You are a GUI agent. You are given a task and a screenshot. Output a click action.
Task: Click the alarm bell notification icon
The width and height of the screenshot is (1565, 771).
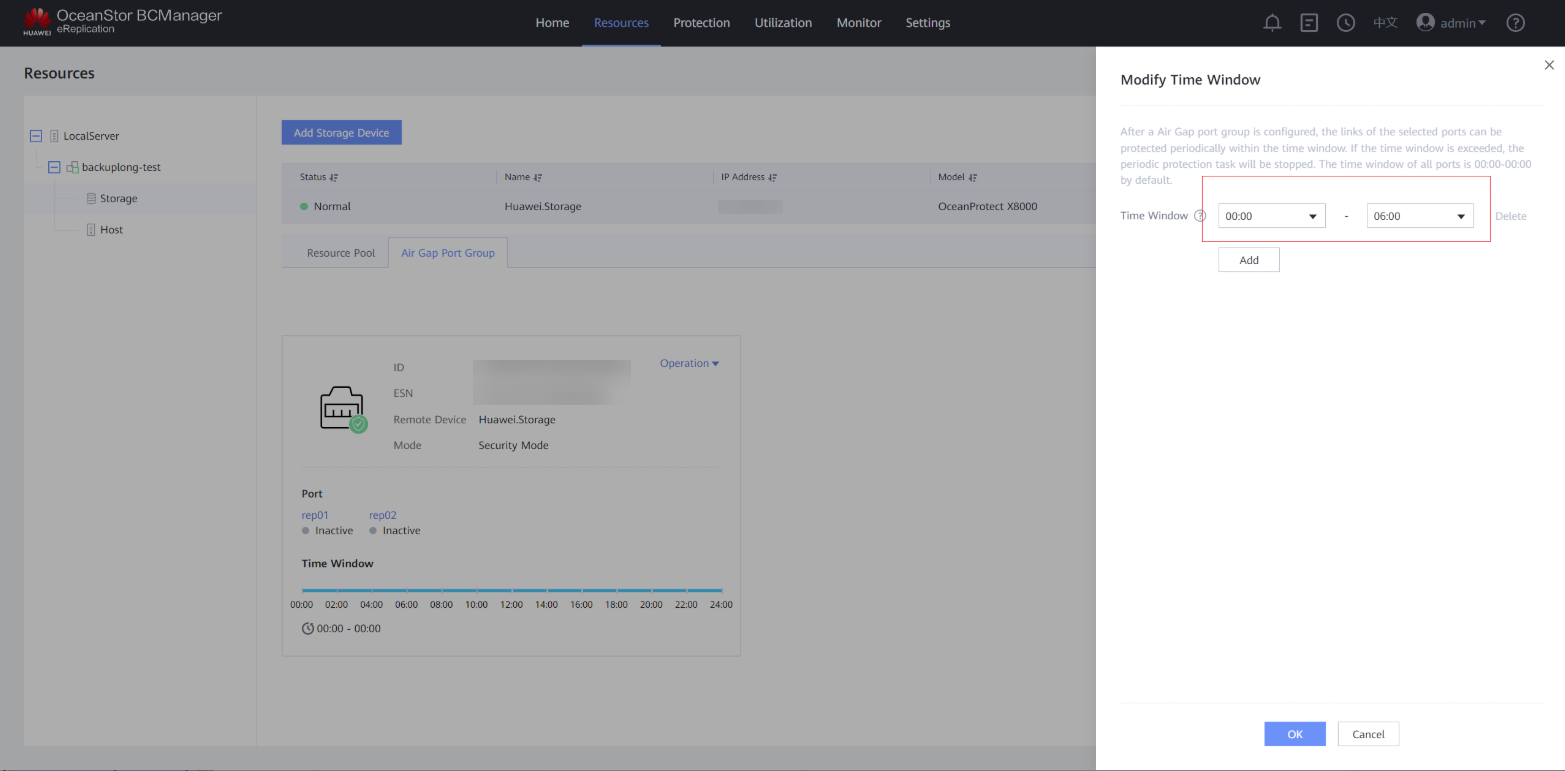(x=1272, y=23)
